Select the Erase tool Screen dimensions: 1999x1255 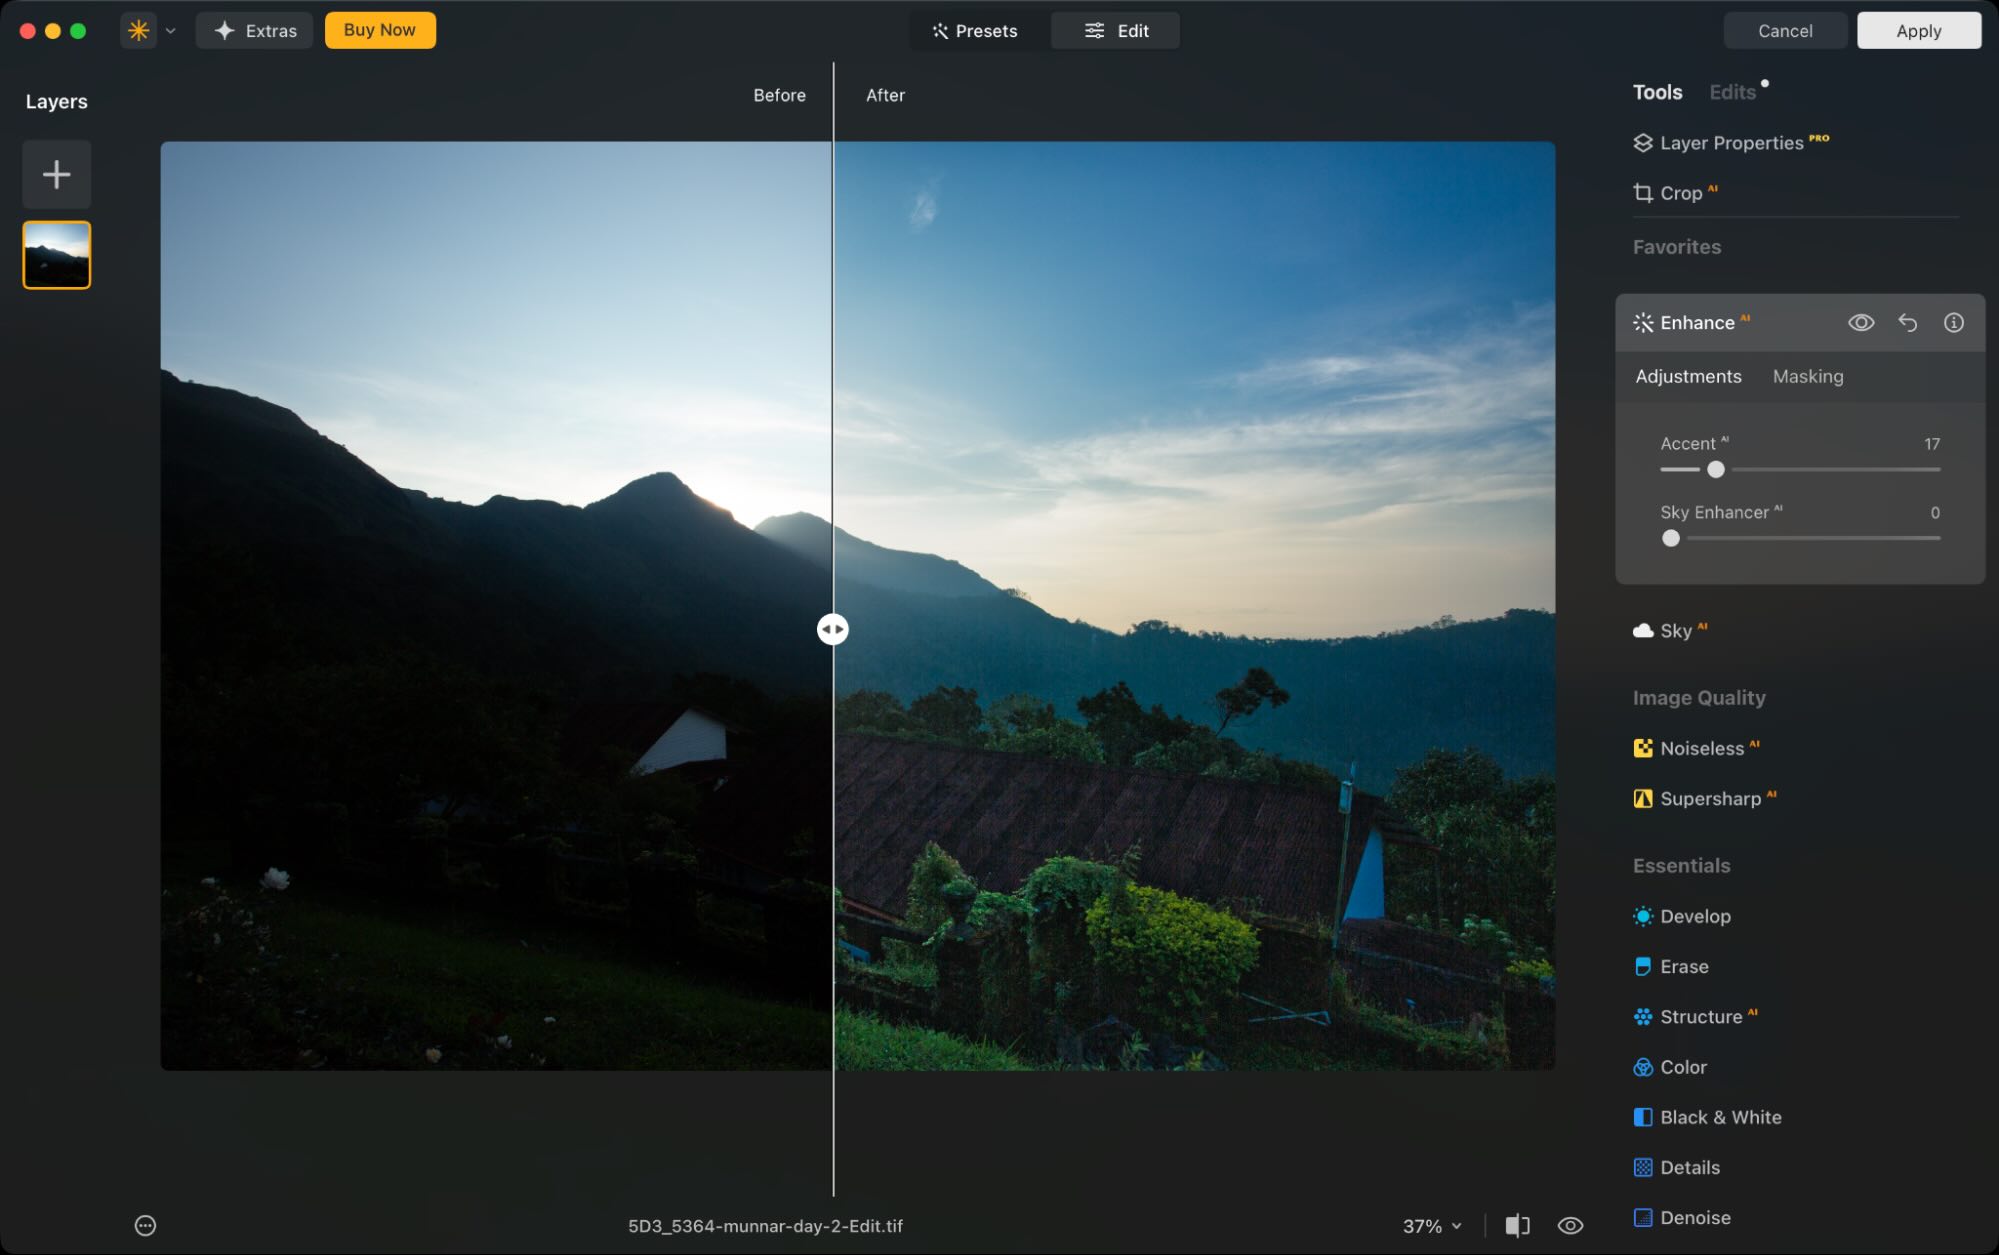pos(1684,966)
